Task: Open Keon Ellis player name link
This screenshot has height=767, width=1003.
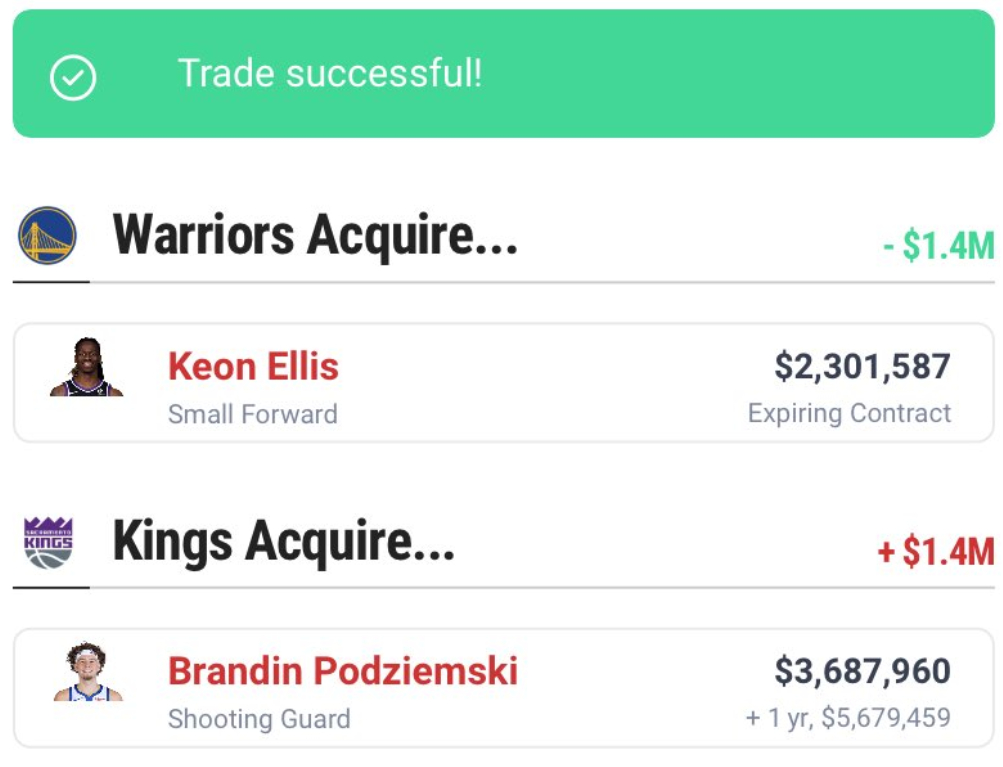Action: pyautogui.click(x=253, y=366)
